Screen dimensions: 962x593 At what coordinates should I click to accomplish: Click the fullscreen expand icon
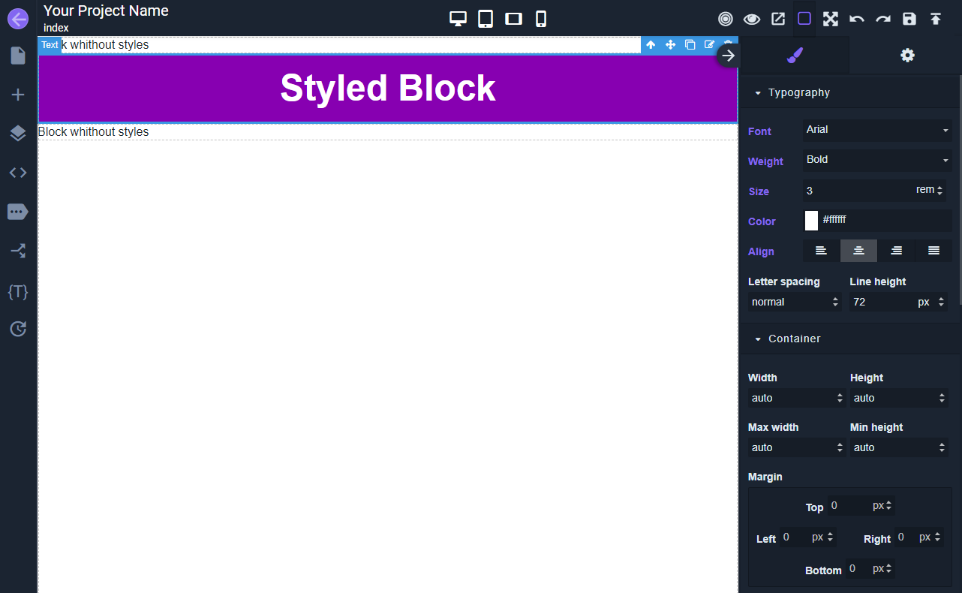[830, 18]
